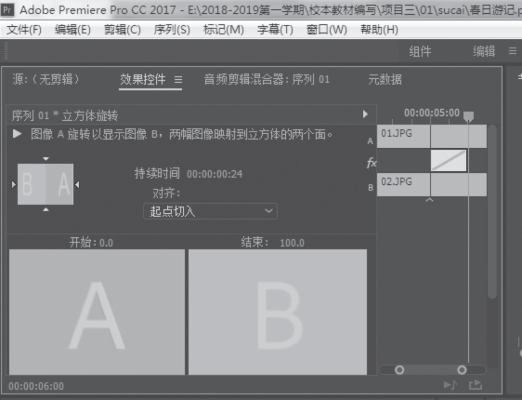Viewport: 522px width, 400px height.
Task: Click the playhead marker at 00:00:05:00
Action: point(468,116)
